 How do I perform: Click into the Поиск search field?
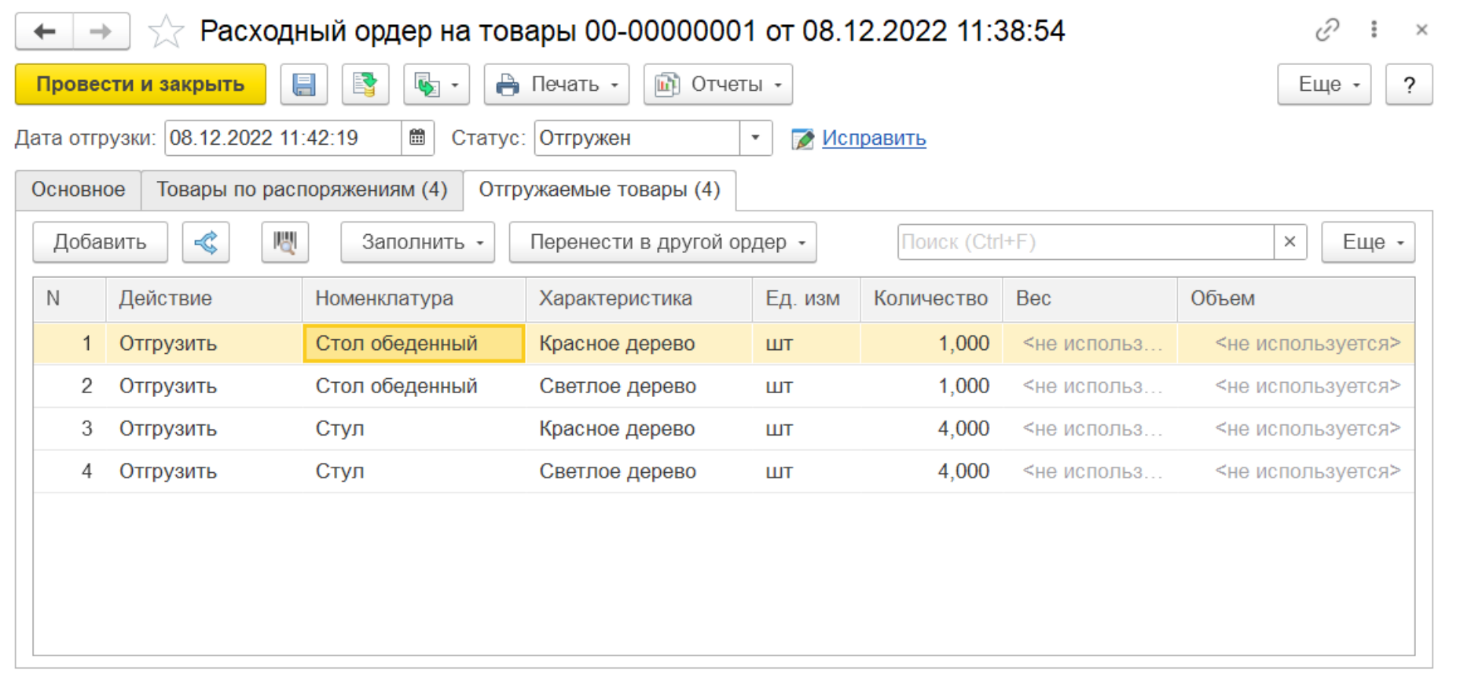pos(1084,242)
